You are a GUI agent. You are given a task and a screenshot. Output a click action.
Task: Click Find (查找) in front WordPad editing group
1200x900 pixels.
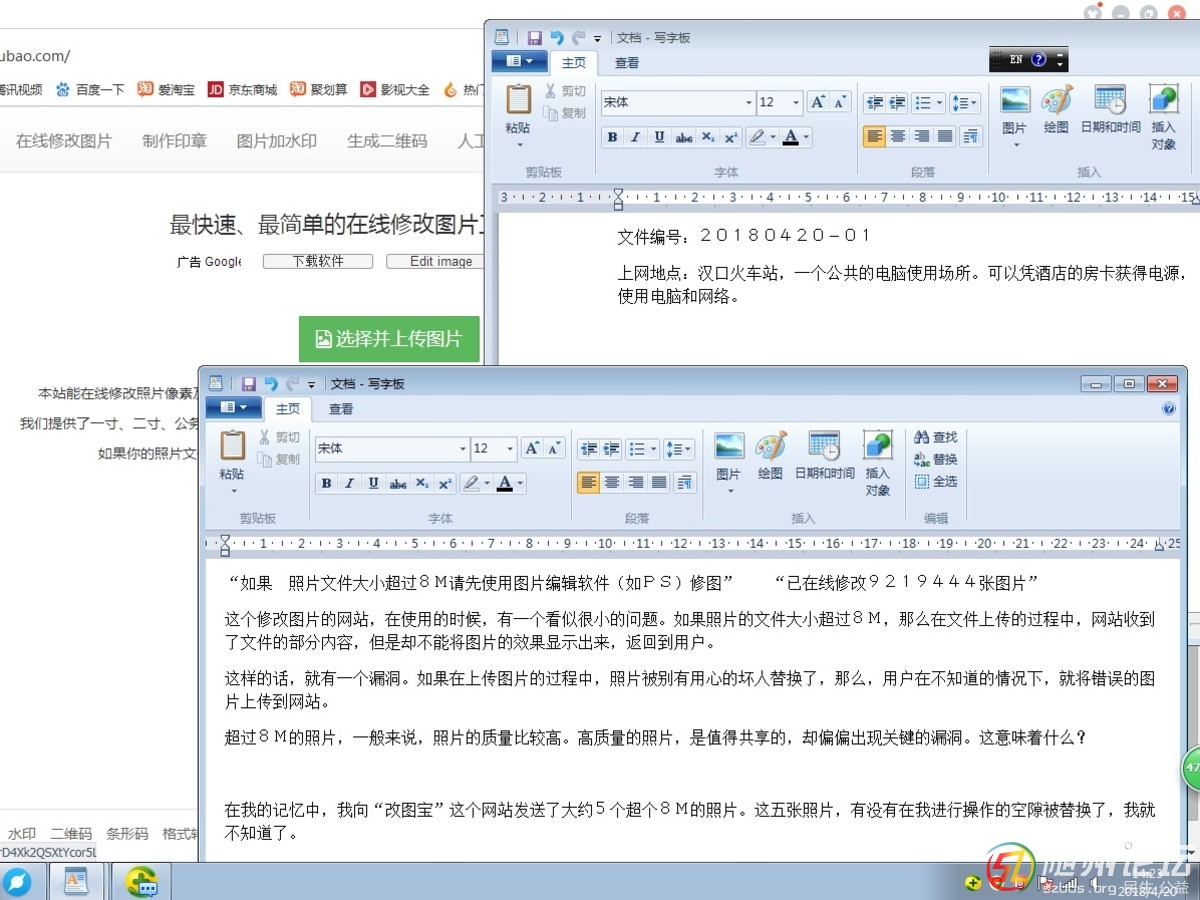click(936, 437)
